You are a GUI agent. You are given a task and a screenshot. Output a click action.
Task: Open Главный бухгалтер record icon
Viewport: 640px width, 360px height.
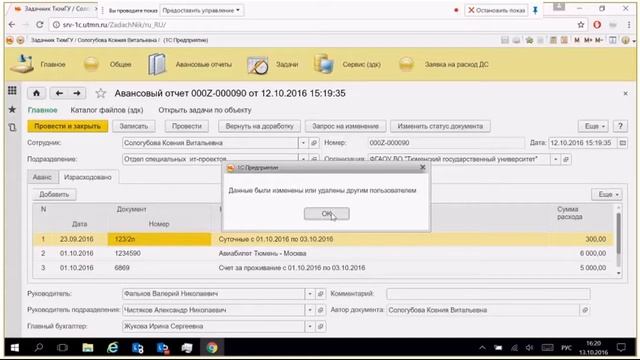[320, 326]
